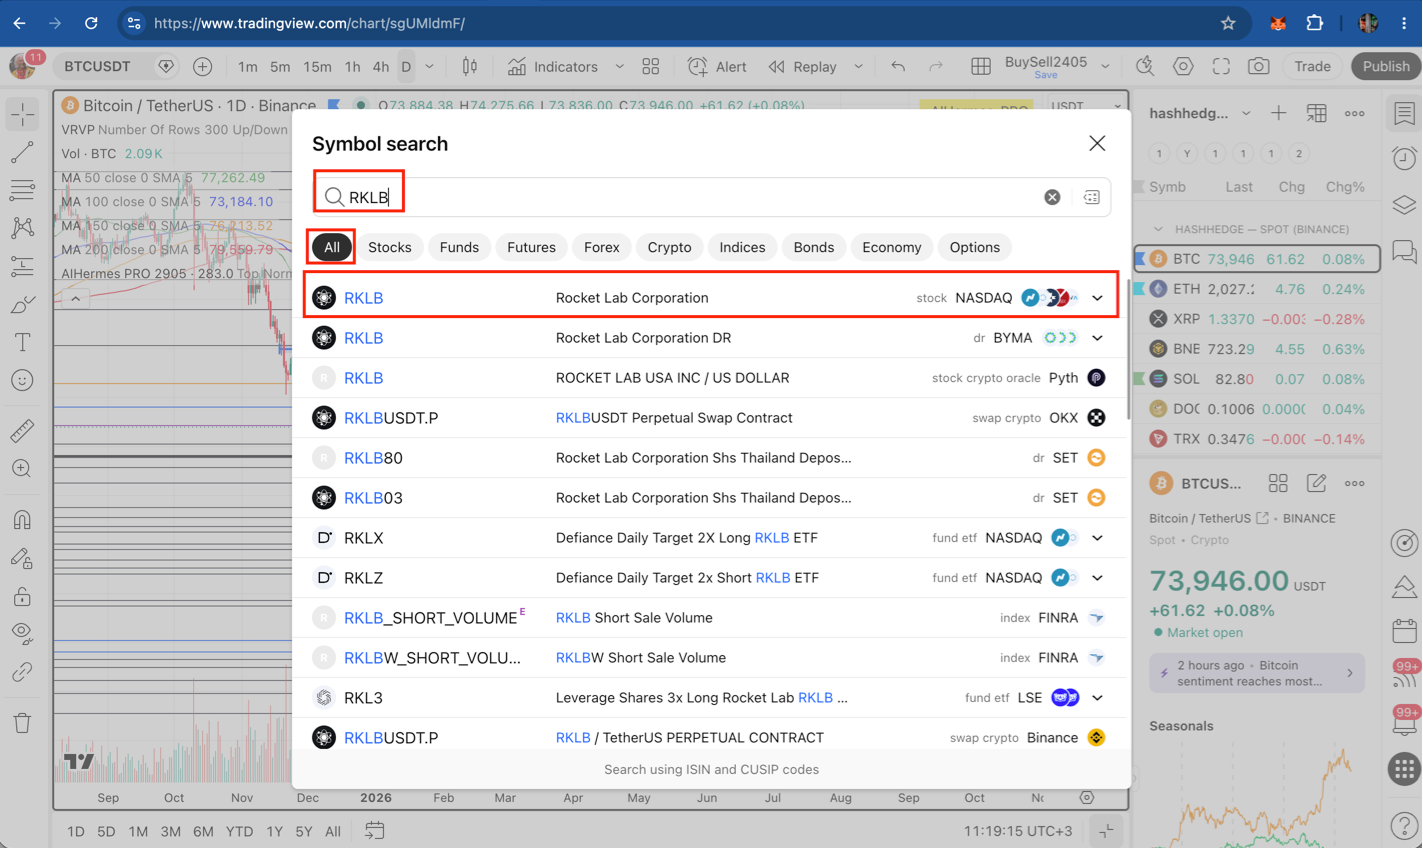Open chart settings hexagon icon
Image resolution: width=1423 pixels, height=848 pixels.
tap(1183, 67)
